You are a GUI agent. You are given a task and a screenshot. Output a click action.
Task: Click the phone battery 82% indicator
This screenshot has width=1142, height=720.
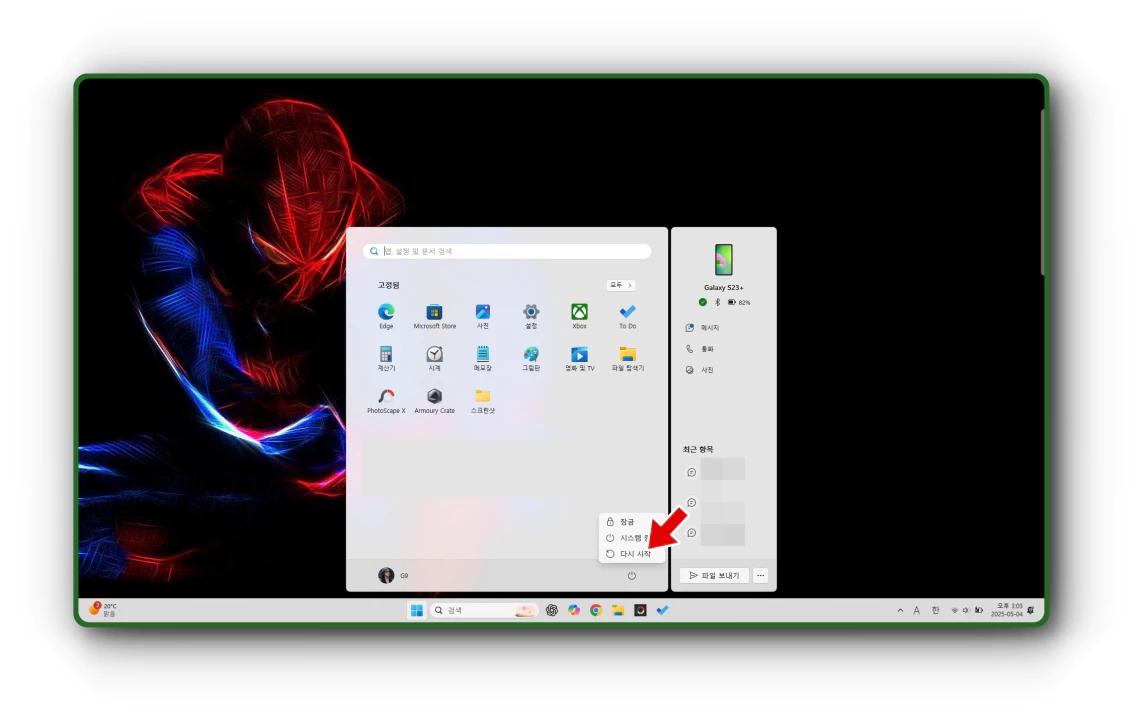[x=739, y=302]
